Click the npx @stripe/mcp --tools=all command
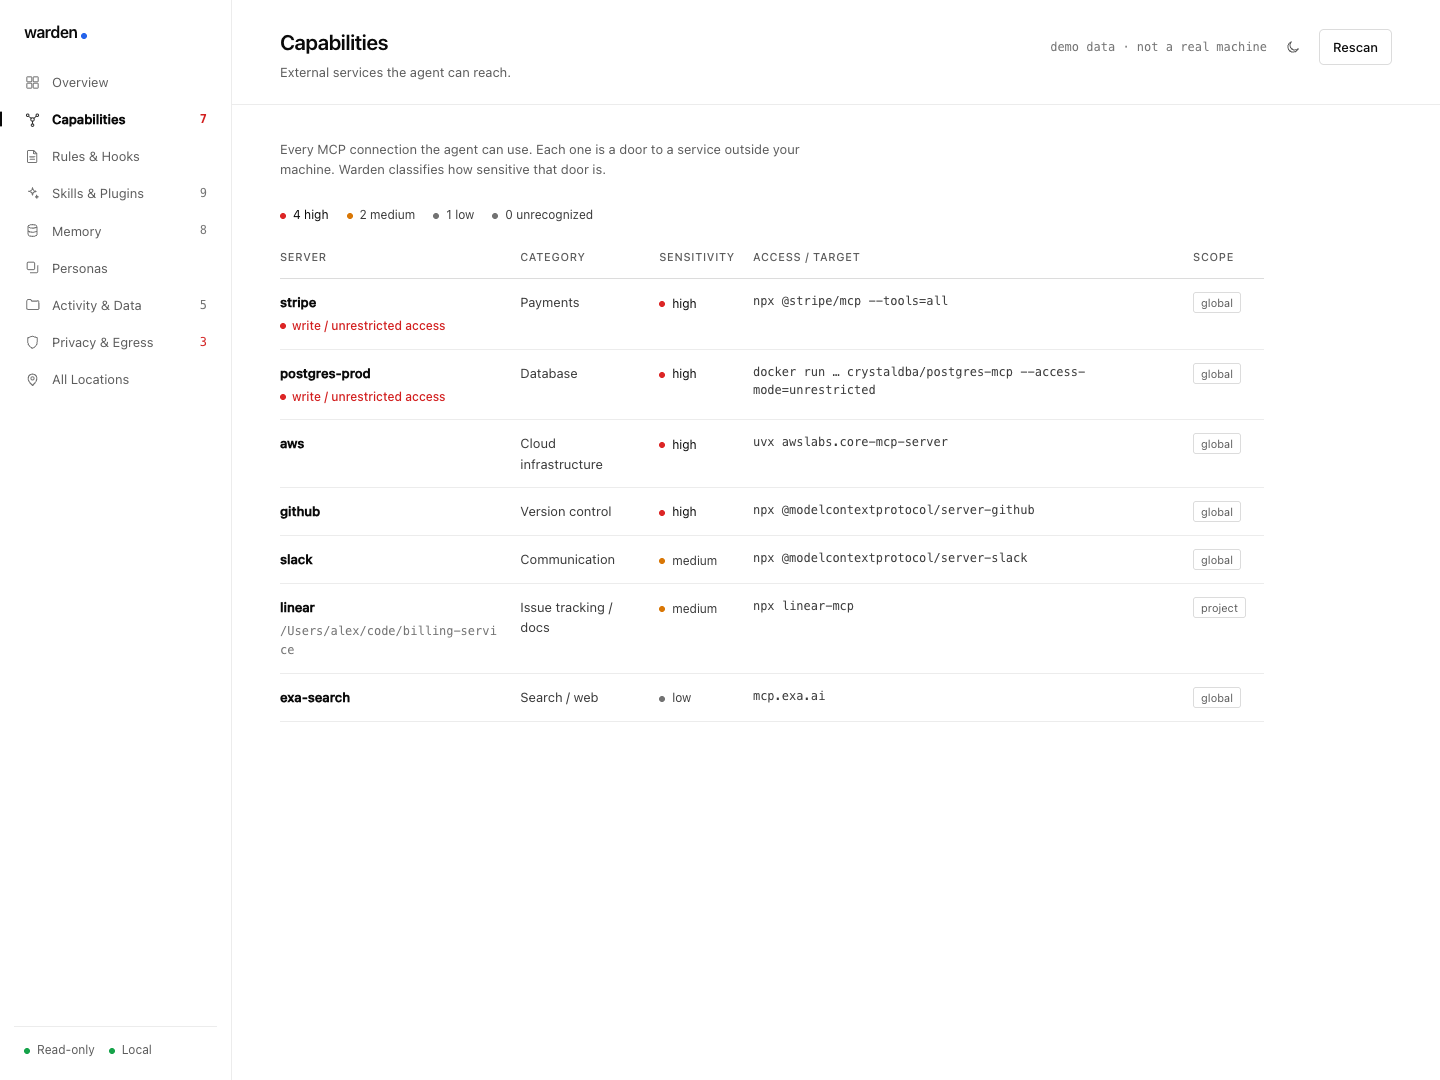 click(x=850, y=301)
